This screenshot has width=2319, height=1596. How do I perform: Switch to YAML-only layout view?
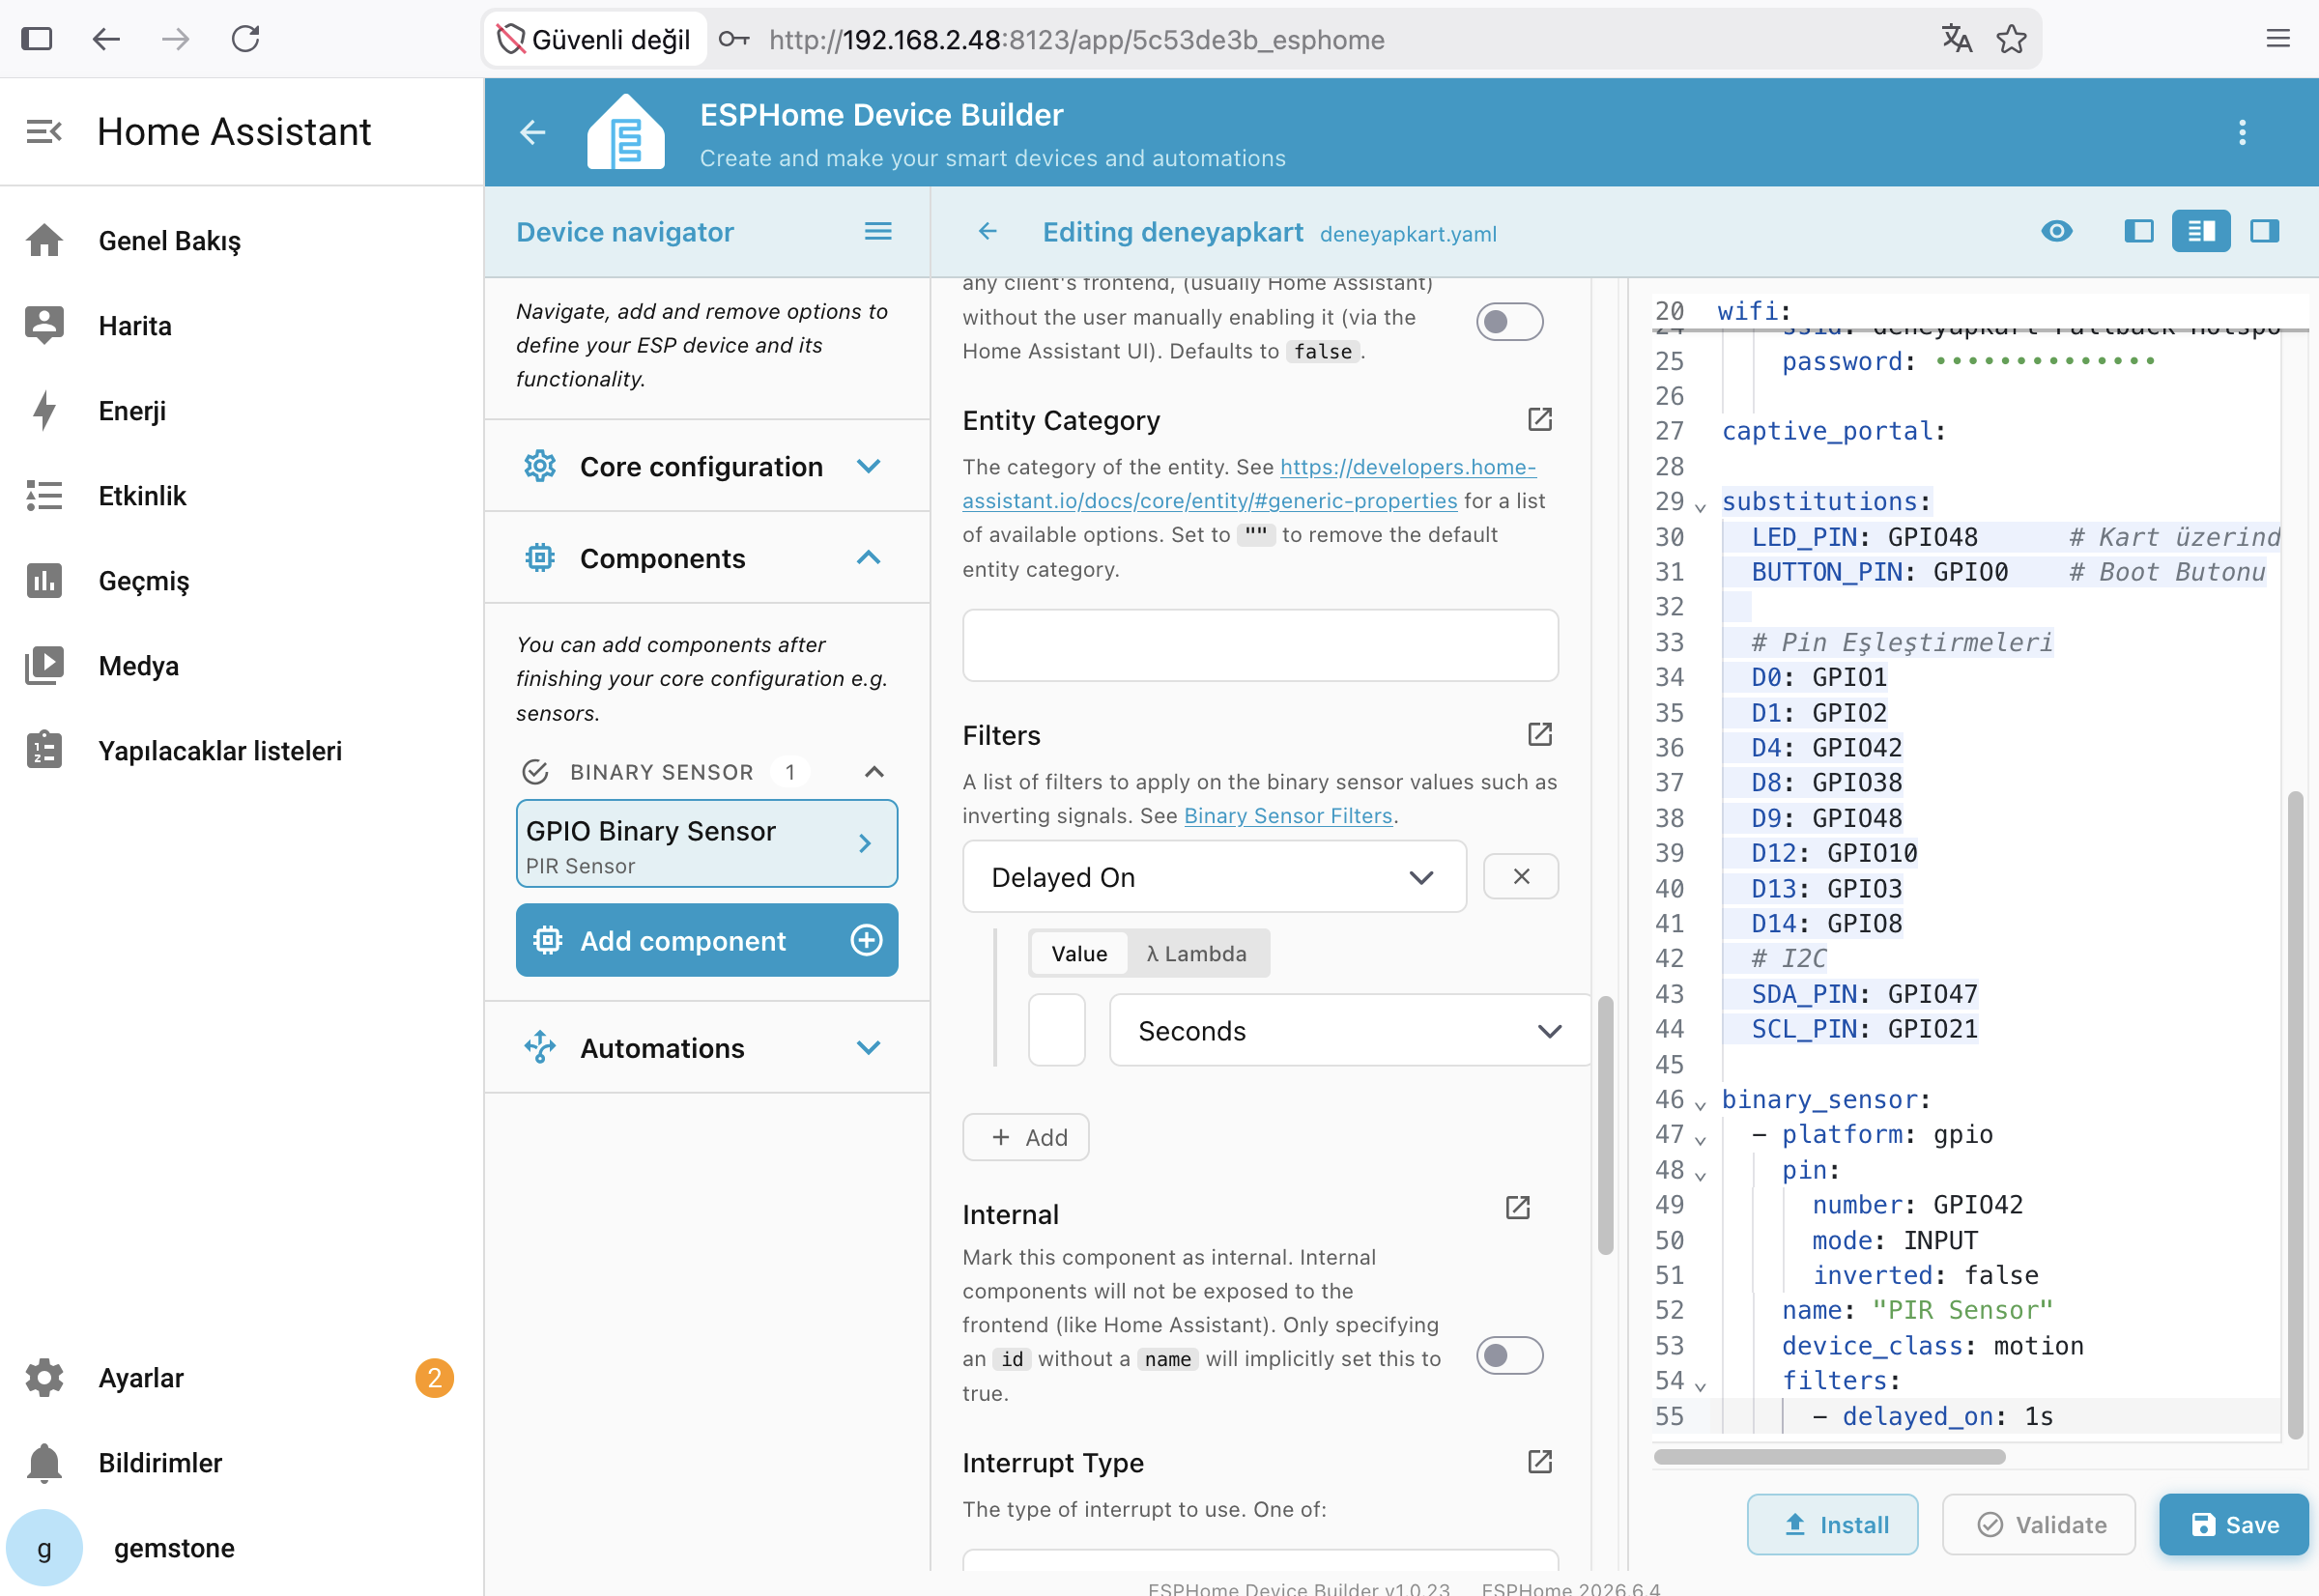pyautogui.click(x=2265, y=232)
